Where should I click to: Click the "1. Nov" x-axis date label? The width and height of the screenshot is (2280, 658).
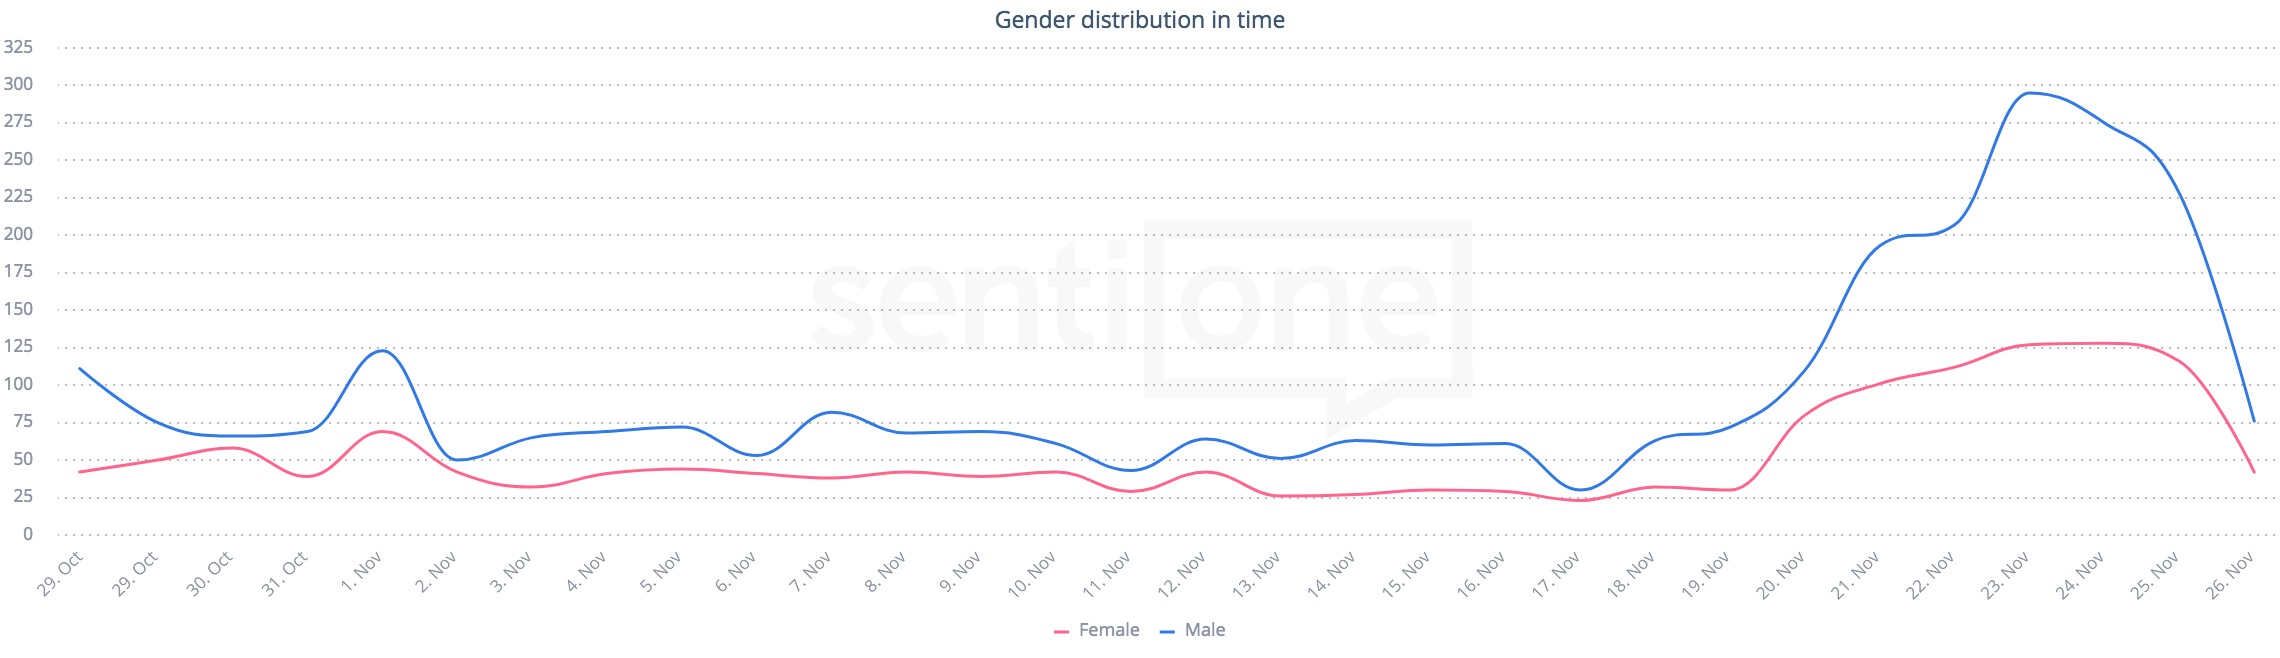[x=362, y=572]
